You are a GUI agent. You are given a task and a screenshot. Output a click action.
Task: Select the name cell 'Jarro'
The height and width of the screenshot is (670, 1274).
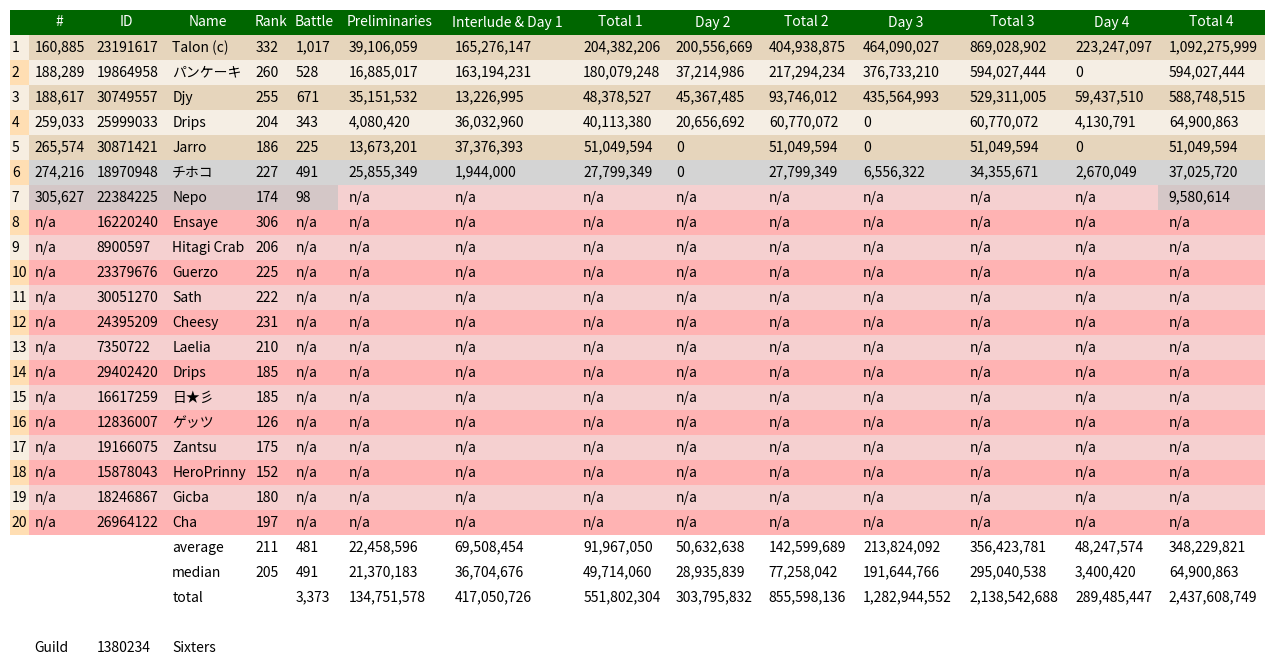(x=189, y=147)
